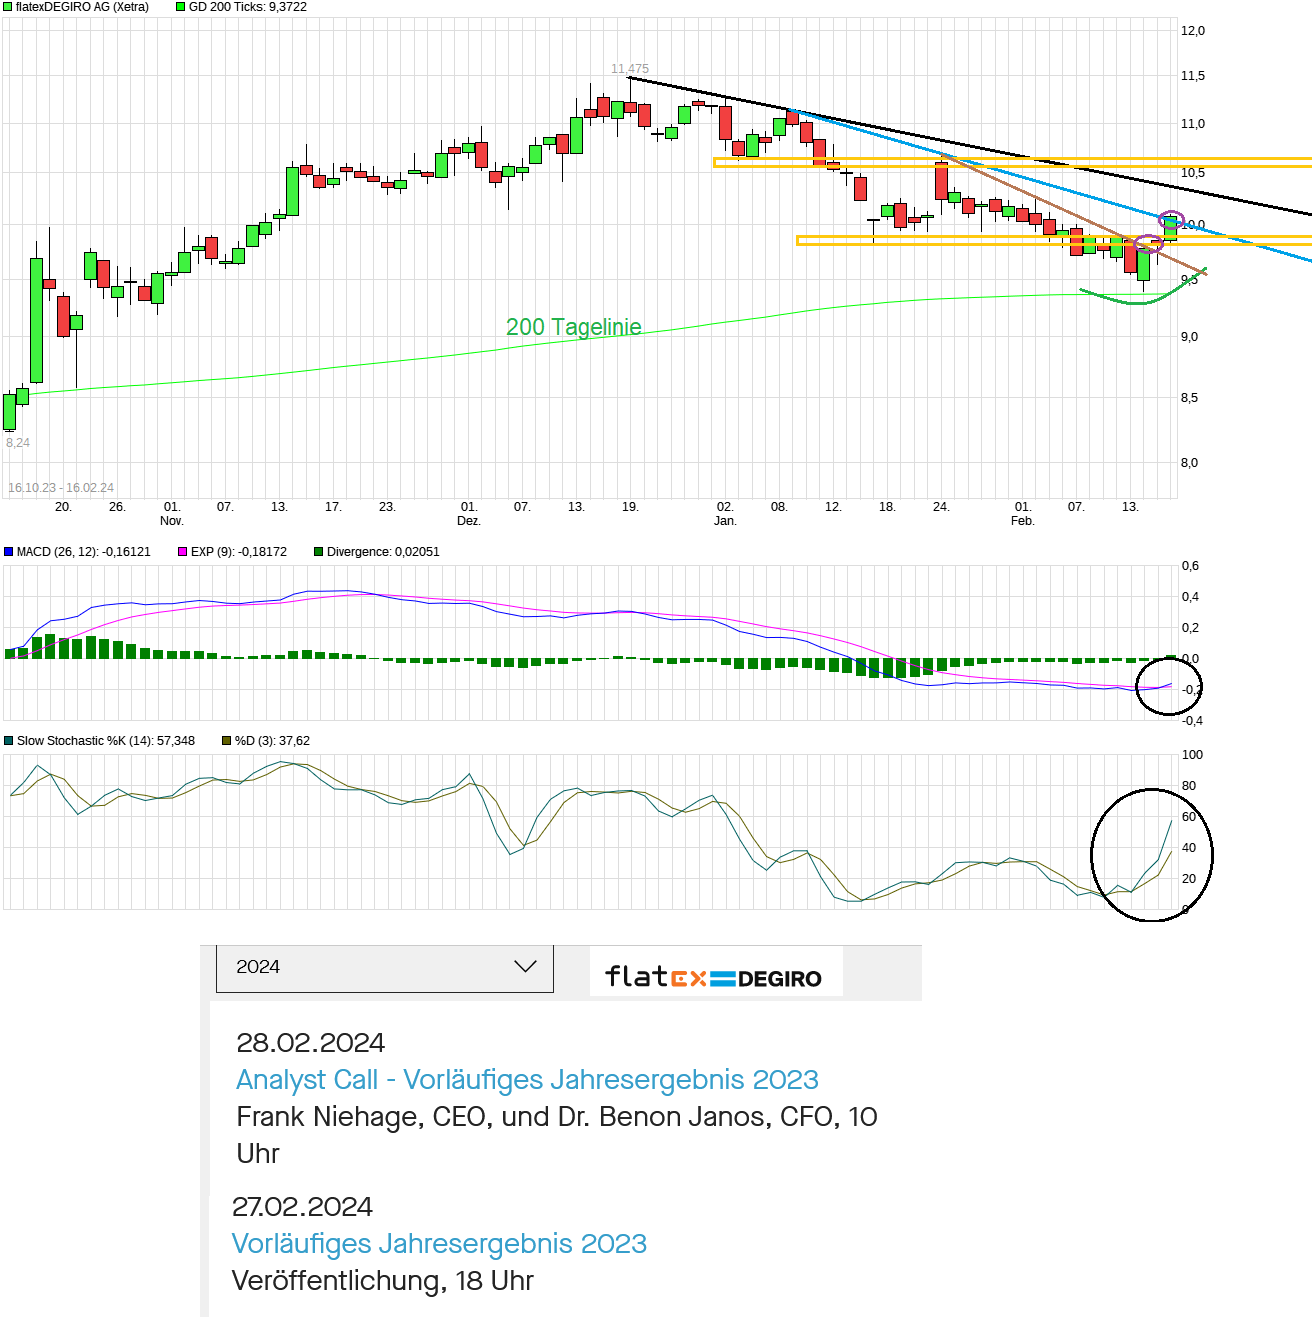
Task: Click the green flatexDEGIRO AG (Xetra) legend square
Action: coord(8,7)
